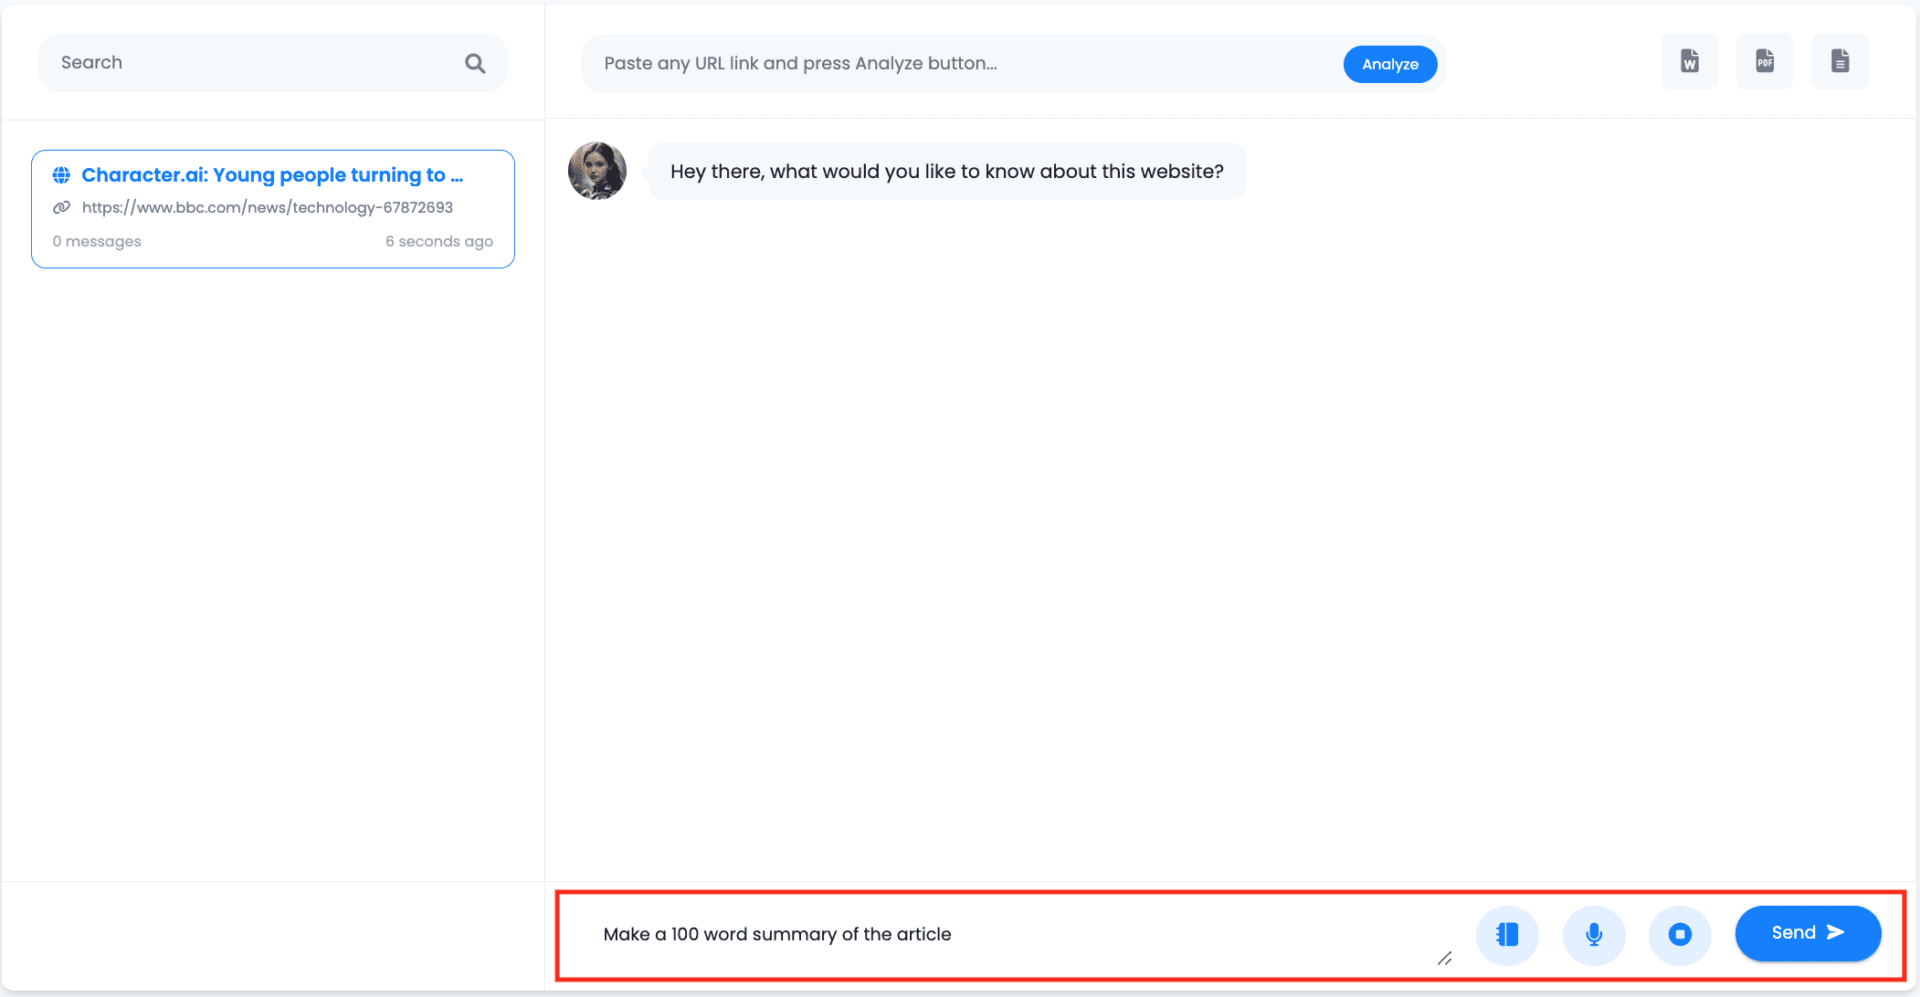Open the prompt library notebook icon
The image size is (1920, 997).
point(1506,934)
